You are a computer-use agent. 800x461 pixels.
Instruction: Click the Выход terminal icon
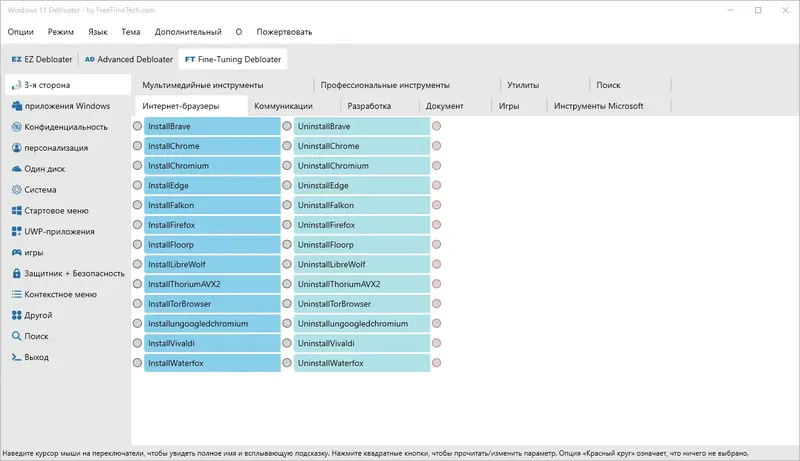point(17,357)
